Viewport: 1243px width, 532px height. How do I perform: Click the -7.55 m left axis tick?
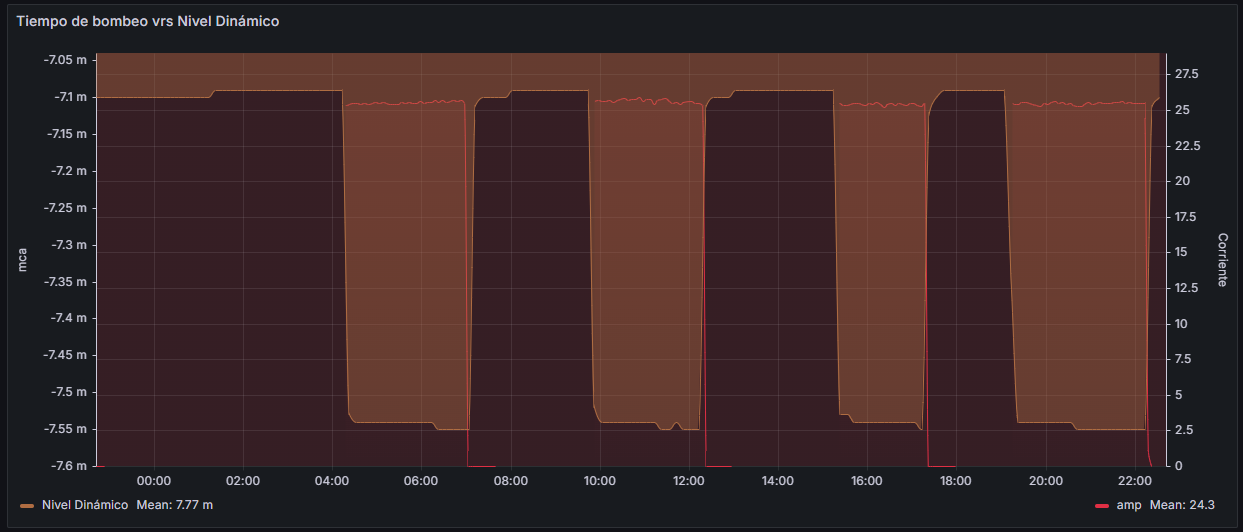coord(66,429)
